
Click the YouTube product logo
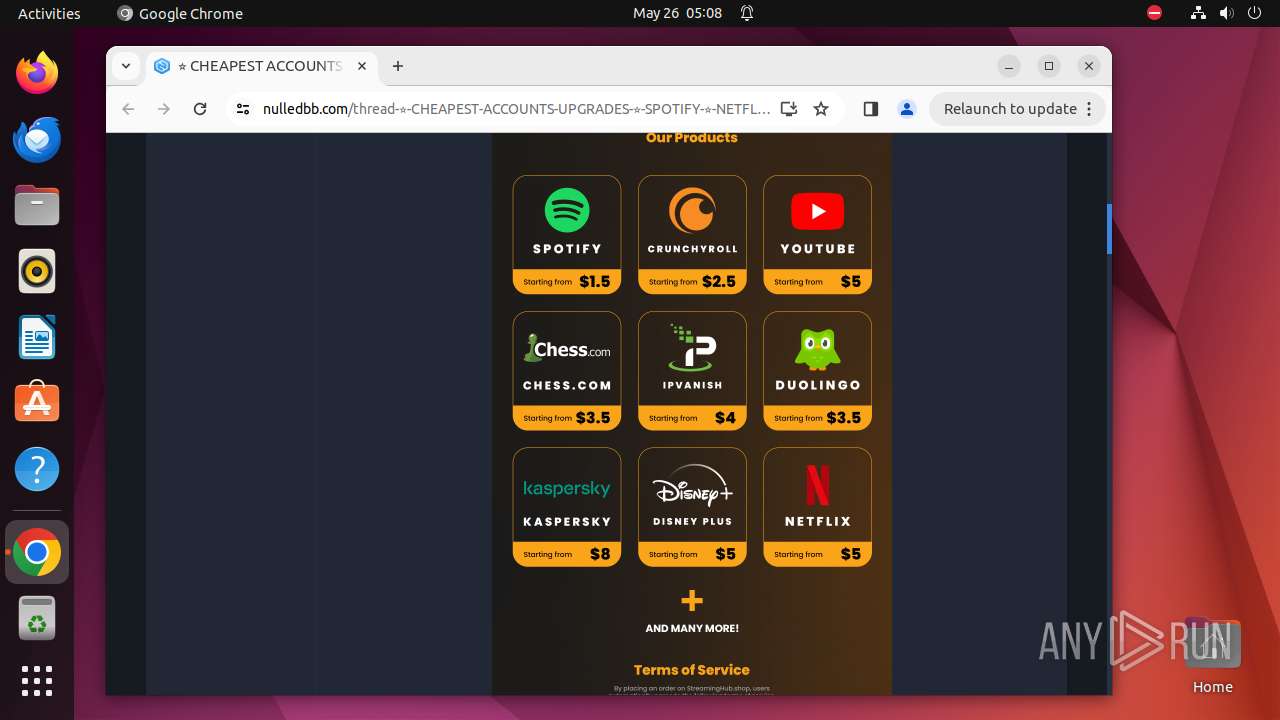(x=818, y=211)
